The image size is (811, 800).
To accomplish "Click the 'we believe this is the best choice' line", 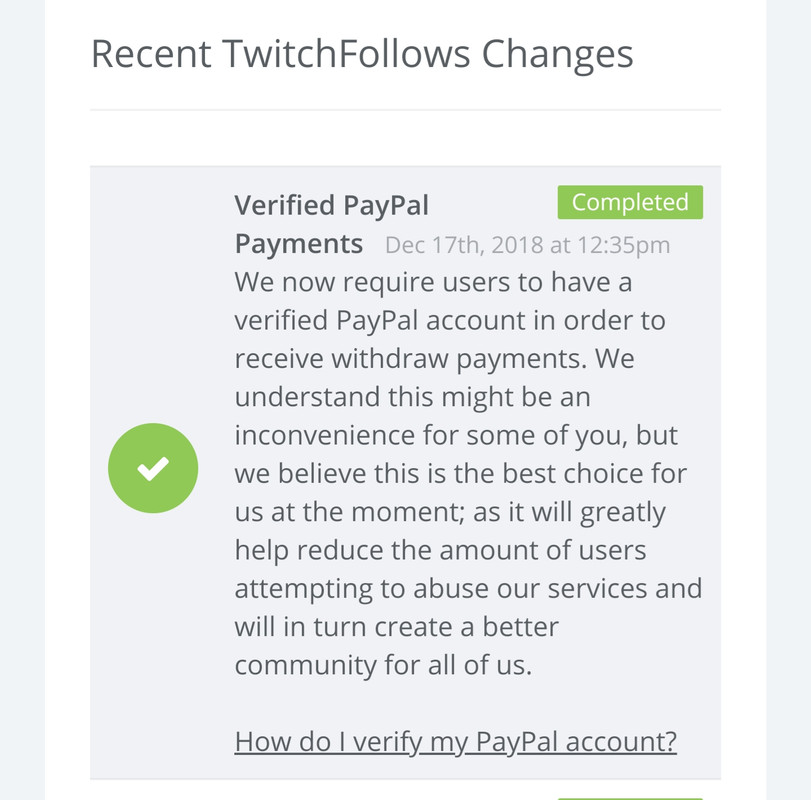I will 460,474.
